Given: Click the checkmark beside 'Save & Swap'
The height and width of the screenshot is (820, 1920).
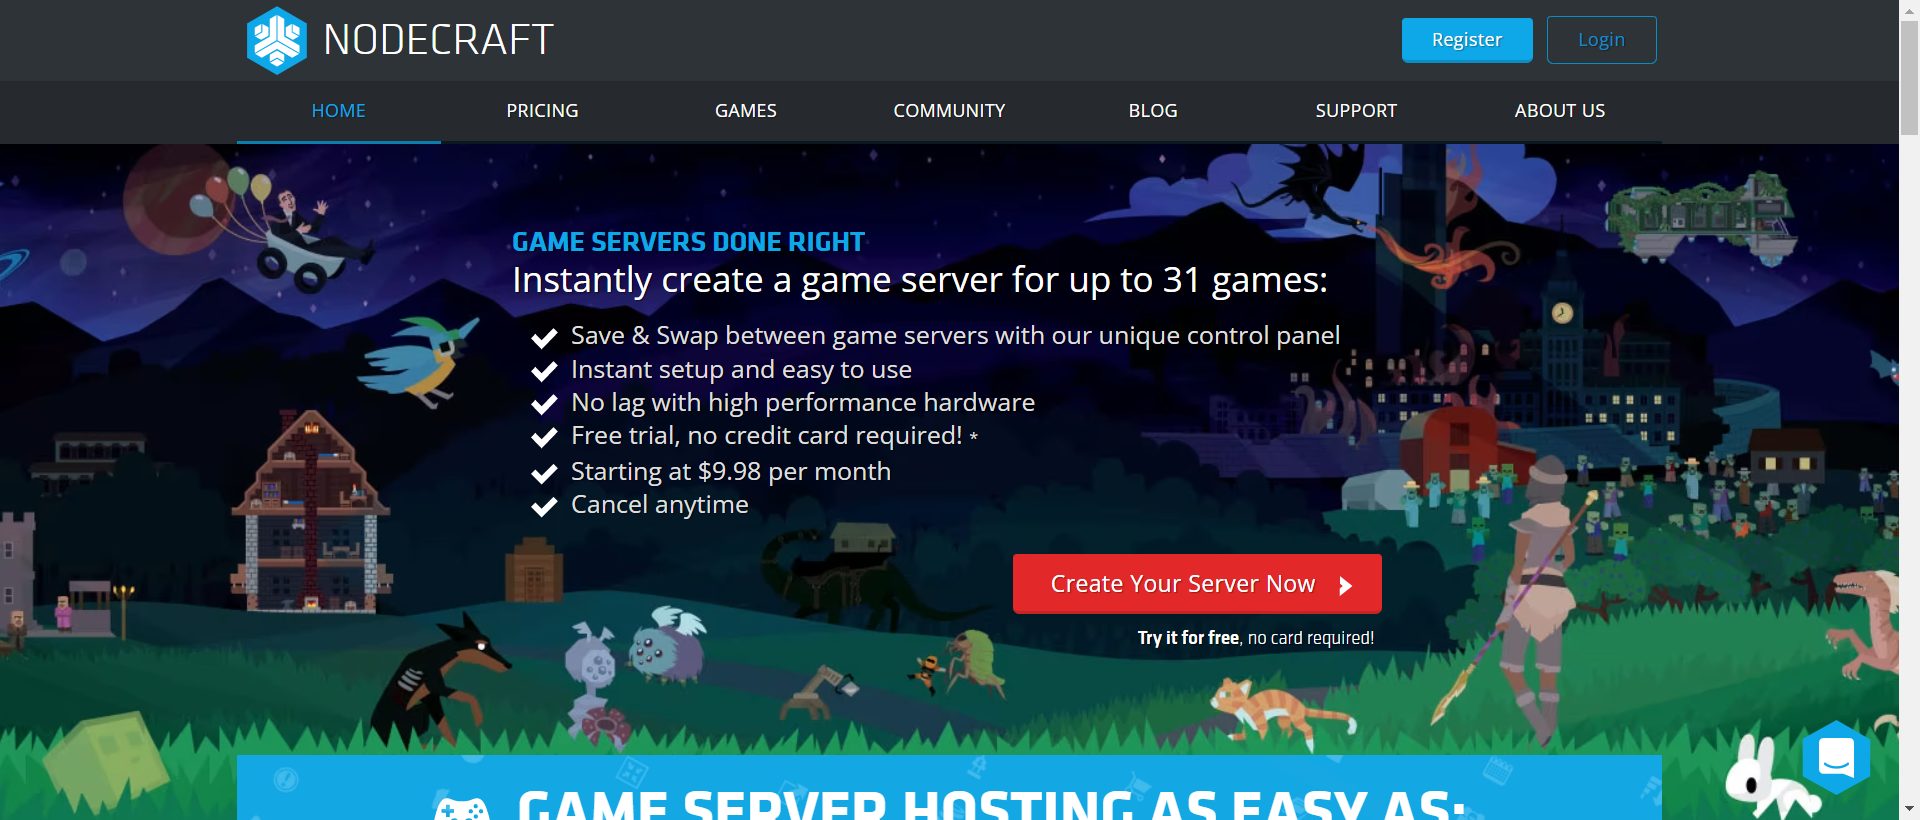Looking at the screenshot, I should point(544,338).
